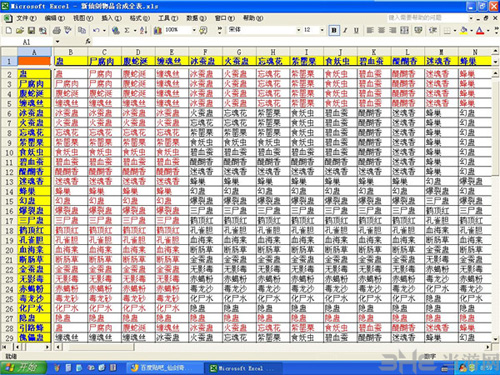Select the orange cell A1
The width and height of the screenshot is (500, 375).
click(x=34, y=61)
